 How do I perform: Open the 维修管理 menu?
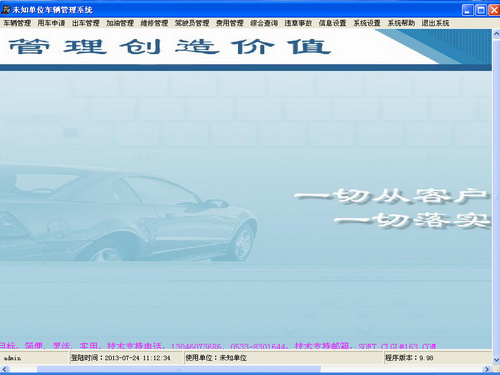154,23
